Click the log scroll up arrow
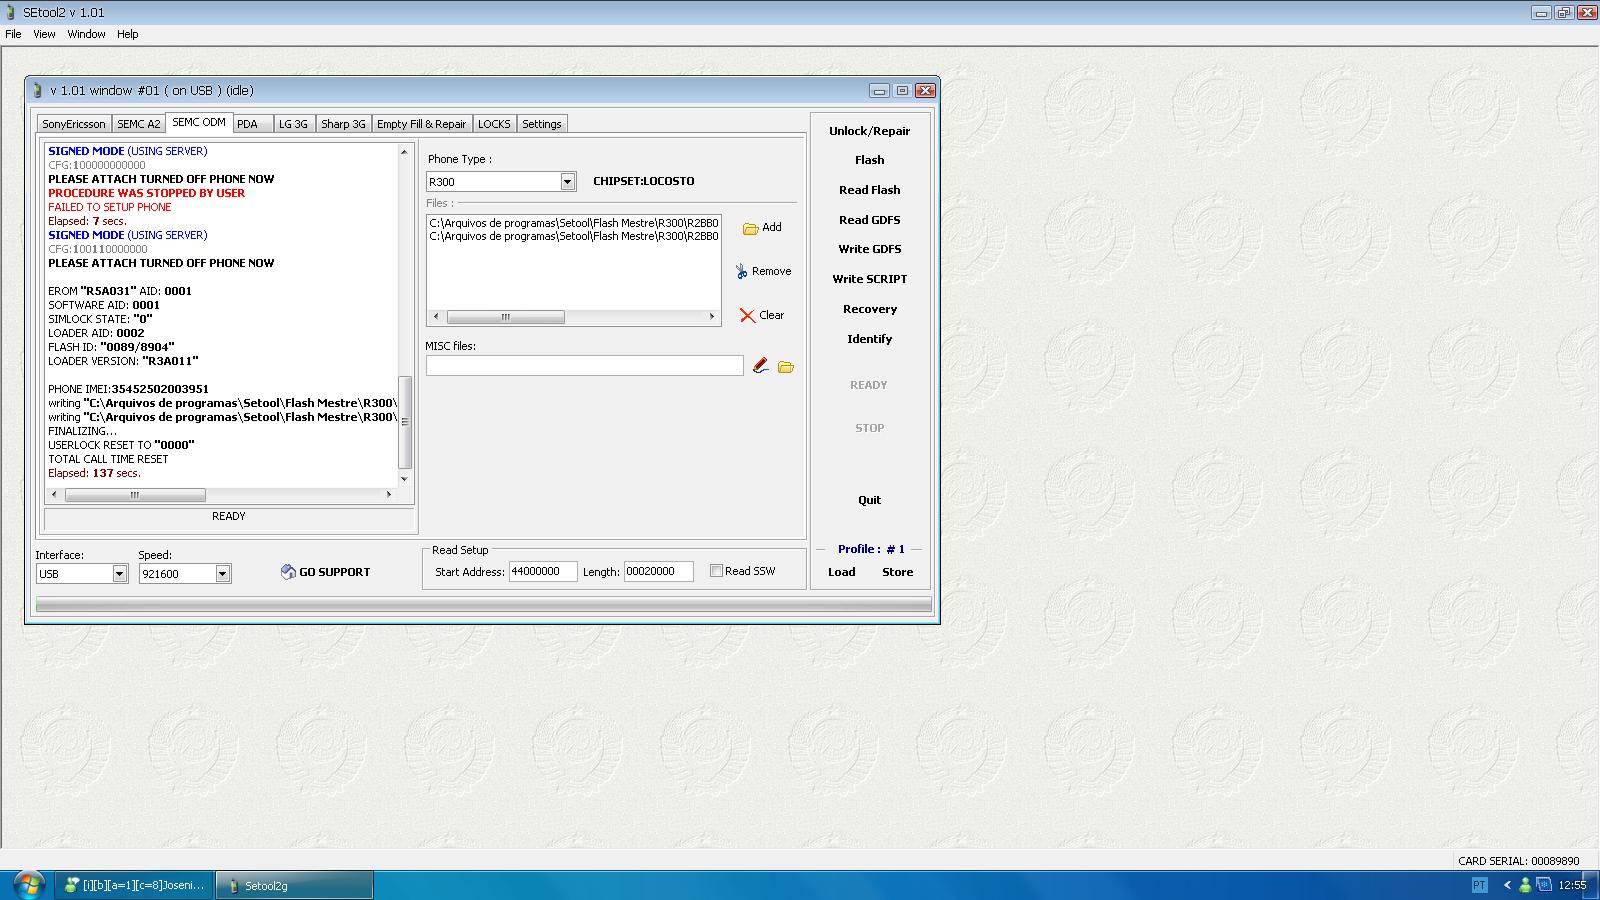The image size is (1600, 900). (405, 152)
